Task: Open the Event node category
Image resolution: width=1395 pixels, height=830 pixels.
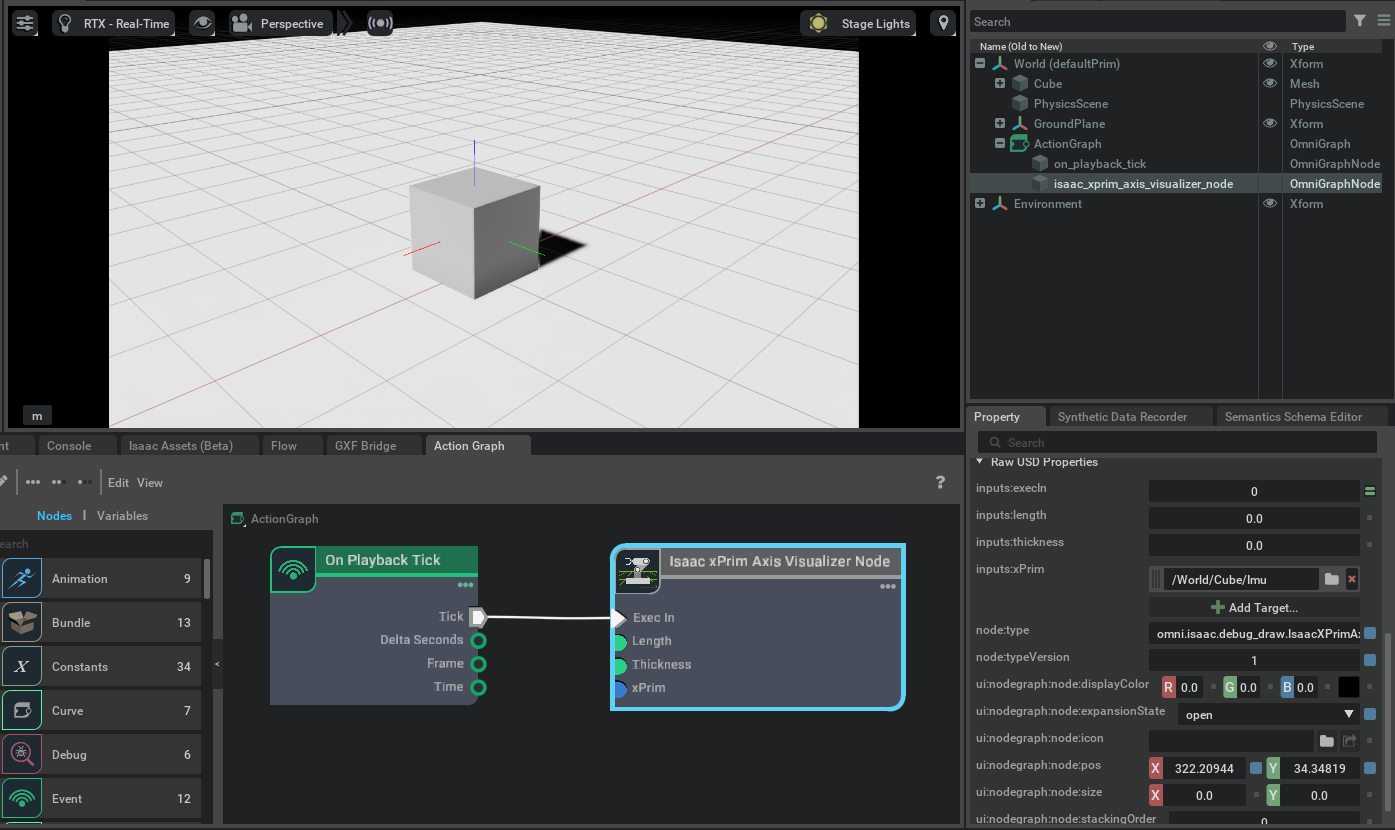Action: pyautogui.click(x=100, y=799)
